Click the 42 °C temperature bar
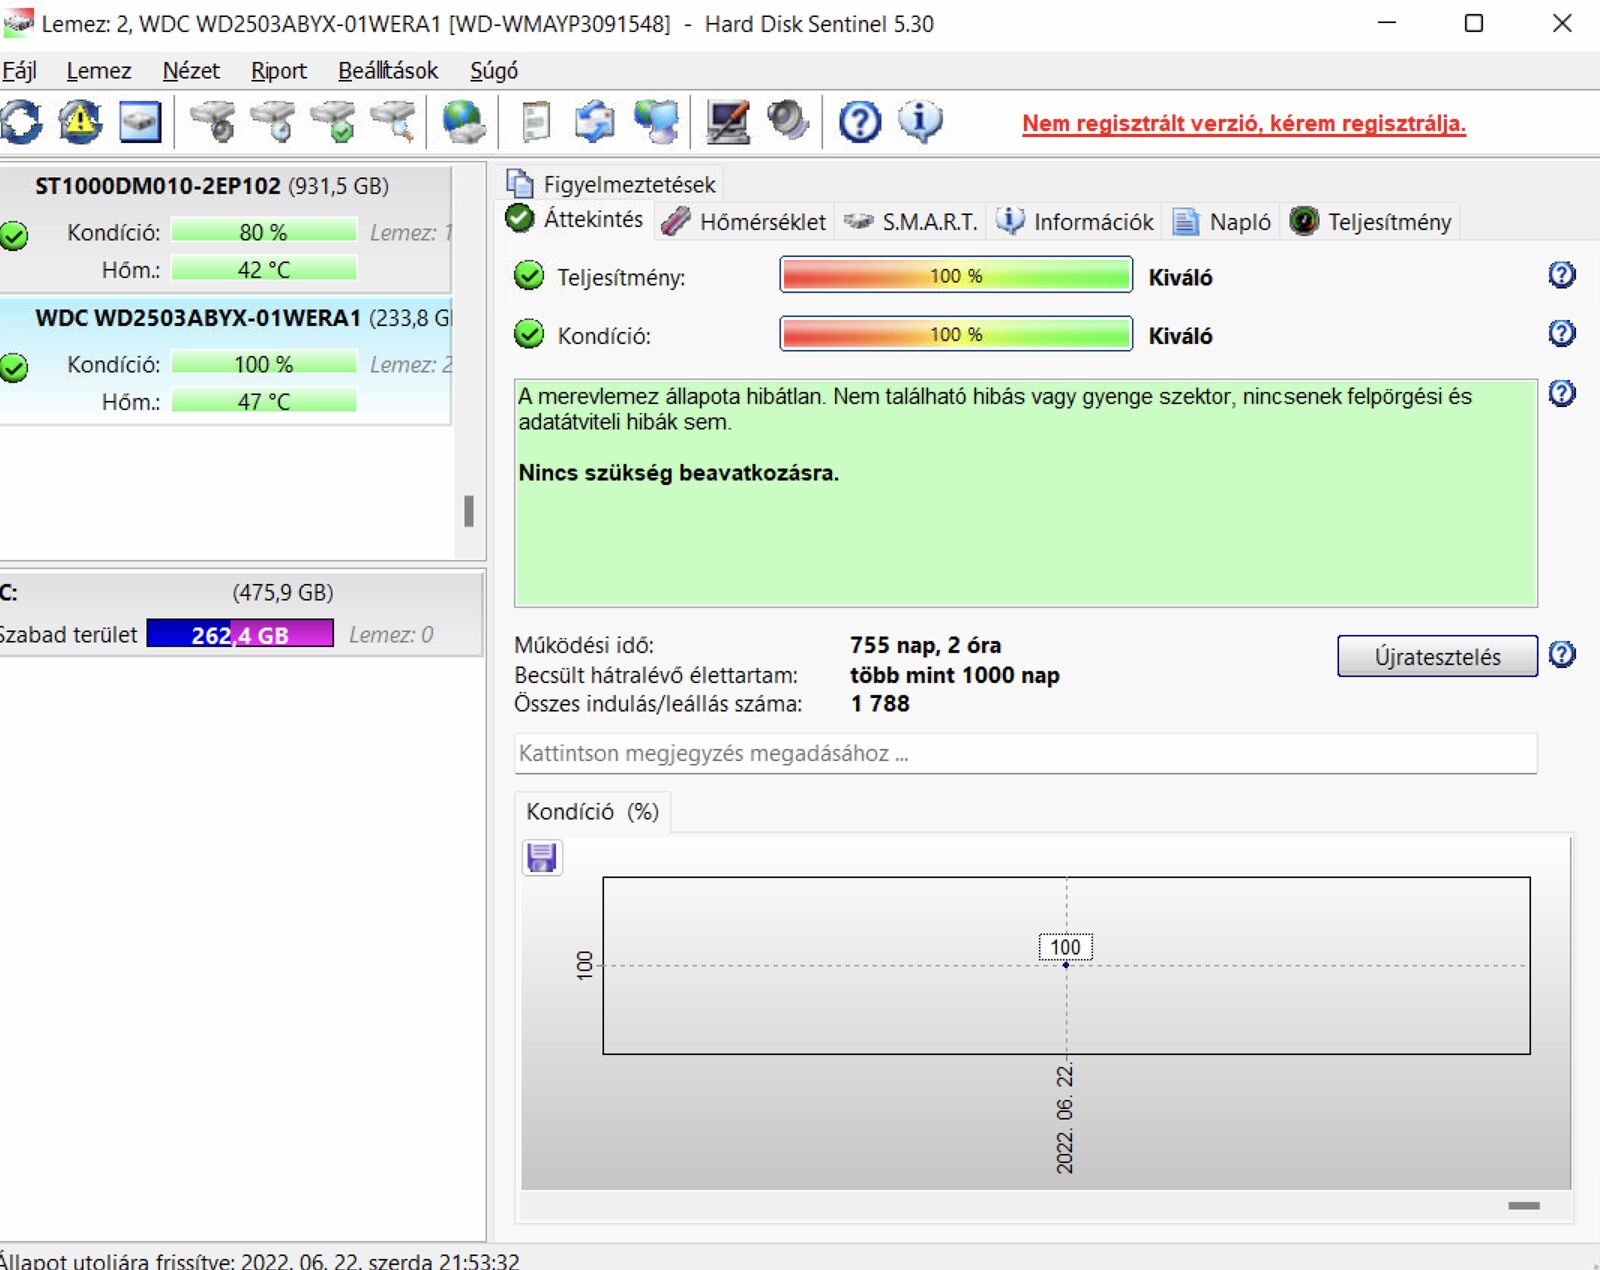This screenshot has width=1600, height=1270. (264, 269)
